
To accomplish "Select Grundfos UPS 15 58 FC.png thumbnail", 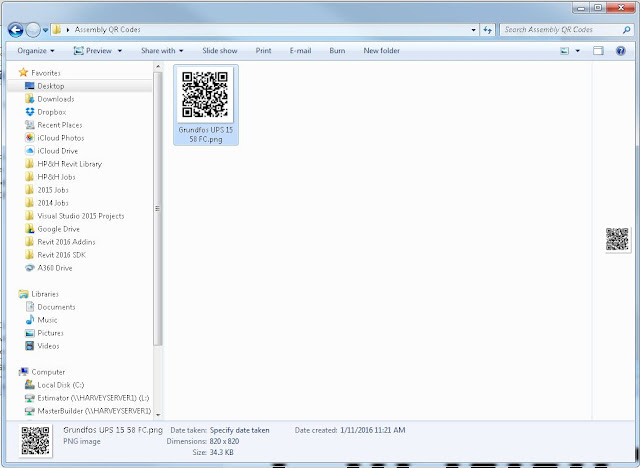I will point(206,105).
